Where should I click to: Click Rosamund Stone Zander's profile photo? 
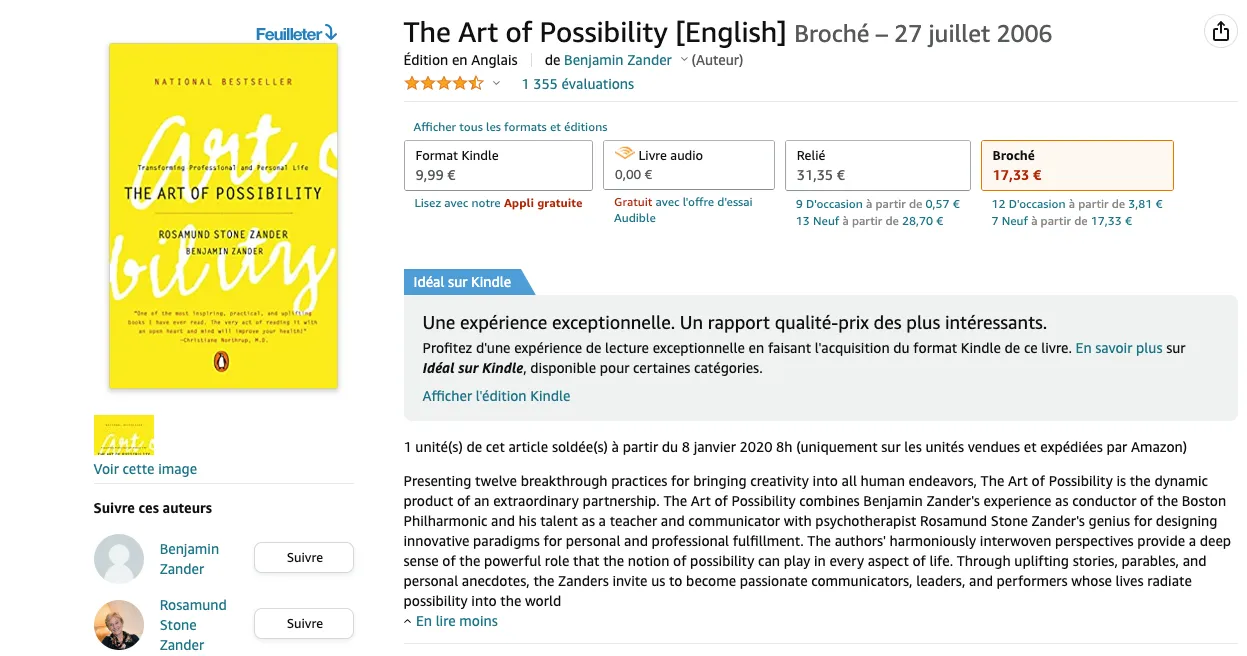[119, 624]
